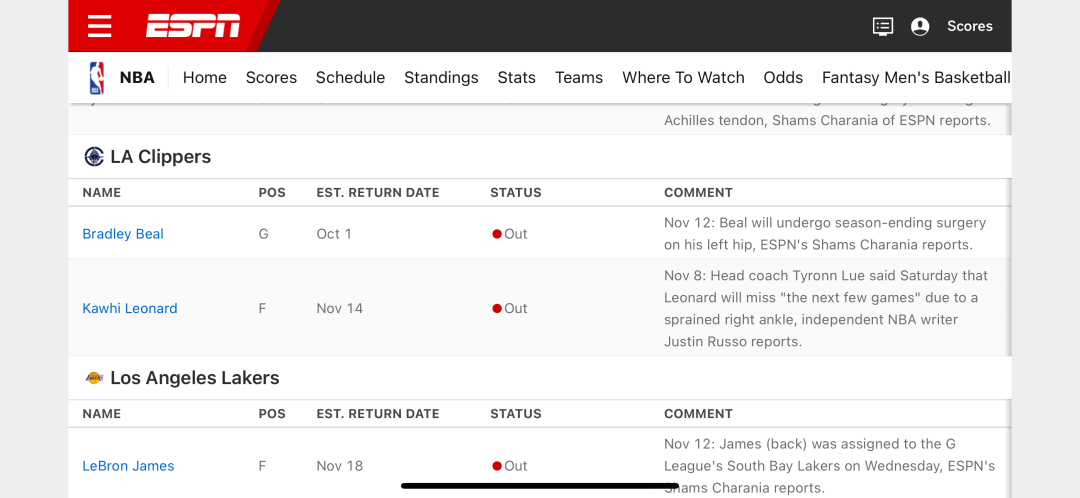Click LeBron James' name link
This screenshot has height=498, width=1080.
[x=128, y=466]
